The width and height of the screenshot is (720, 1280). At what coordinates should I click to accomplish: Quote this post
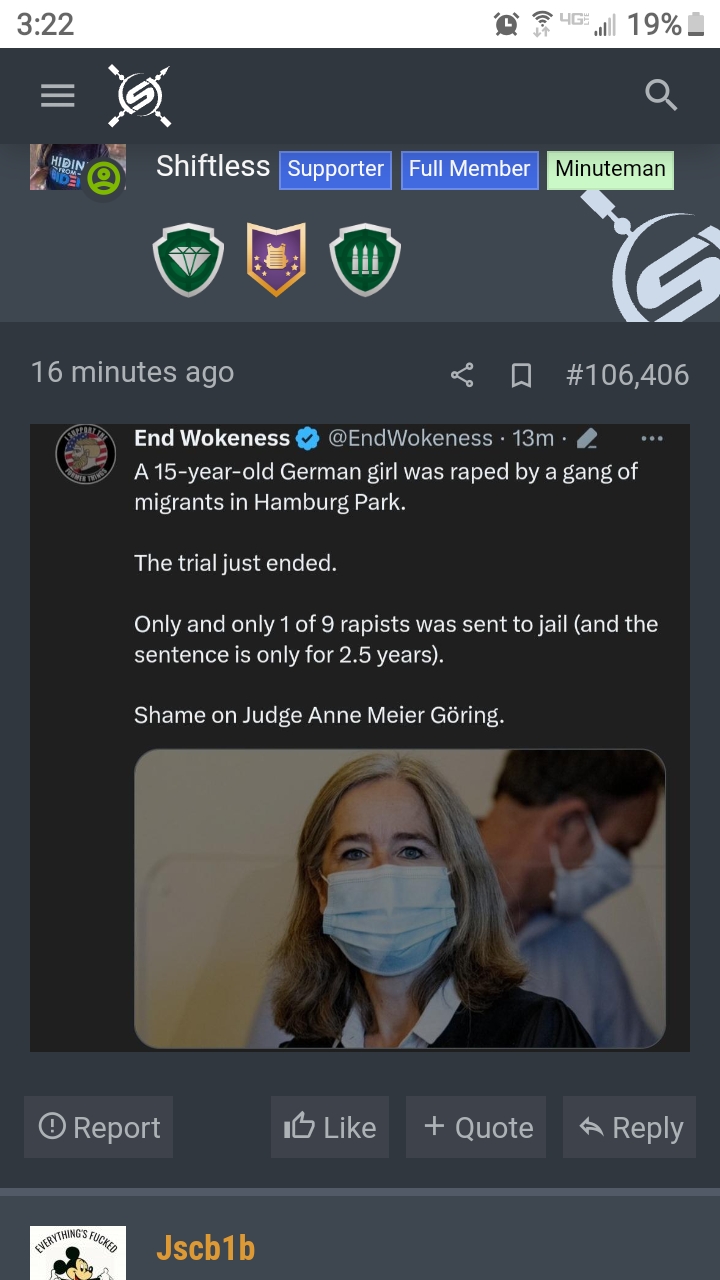pyautogui.click(x=476, y=1127)
